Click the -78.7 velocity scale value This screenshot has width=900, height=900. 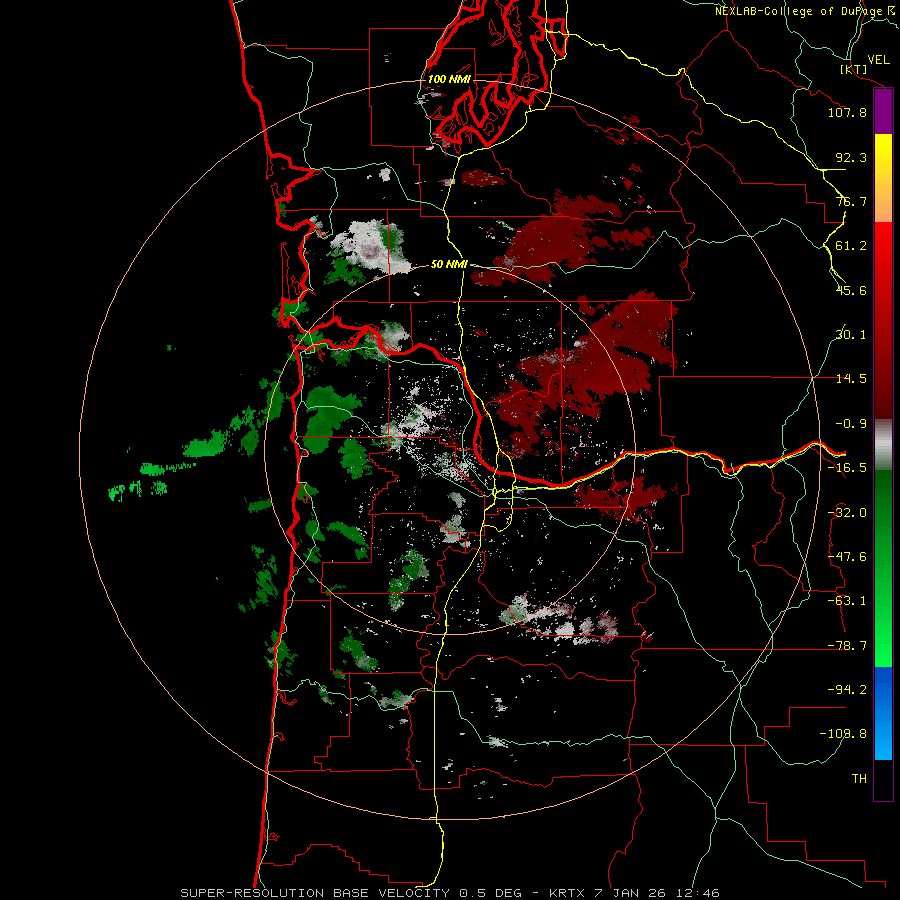847,646
